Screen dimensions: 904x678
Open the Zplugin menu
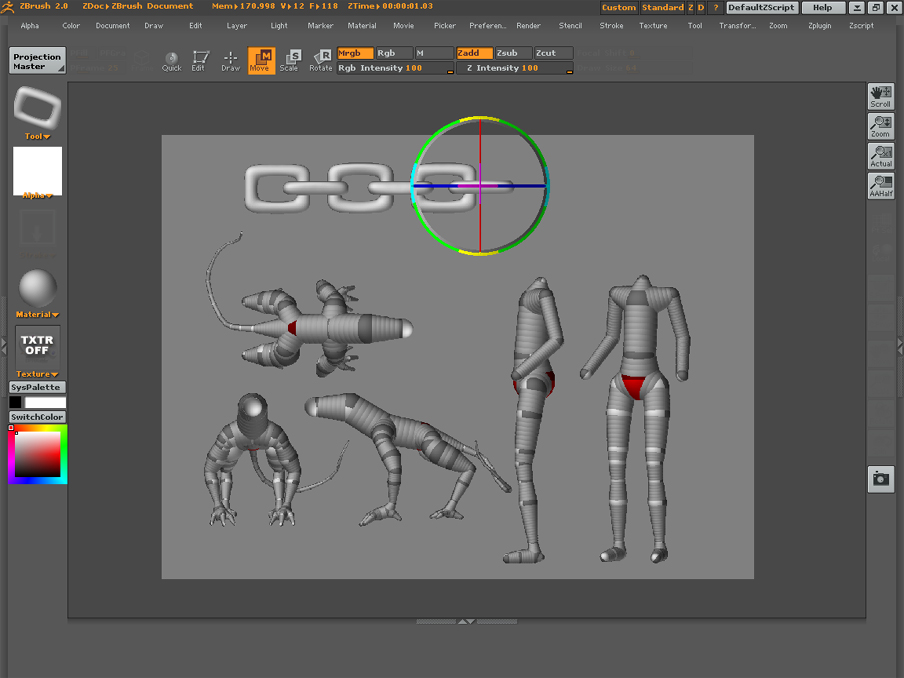point(819,26)
